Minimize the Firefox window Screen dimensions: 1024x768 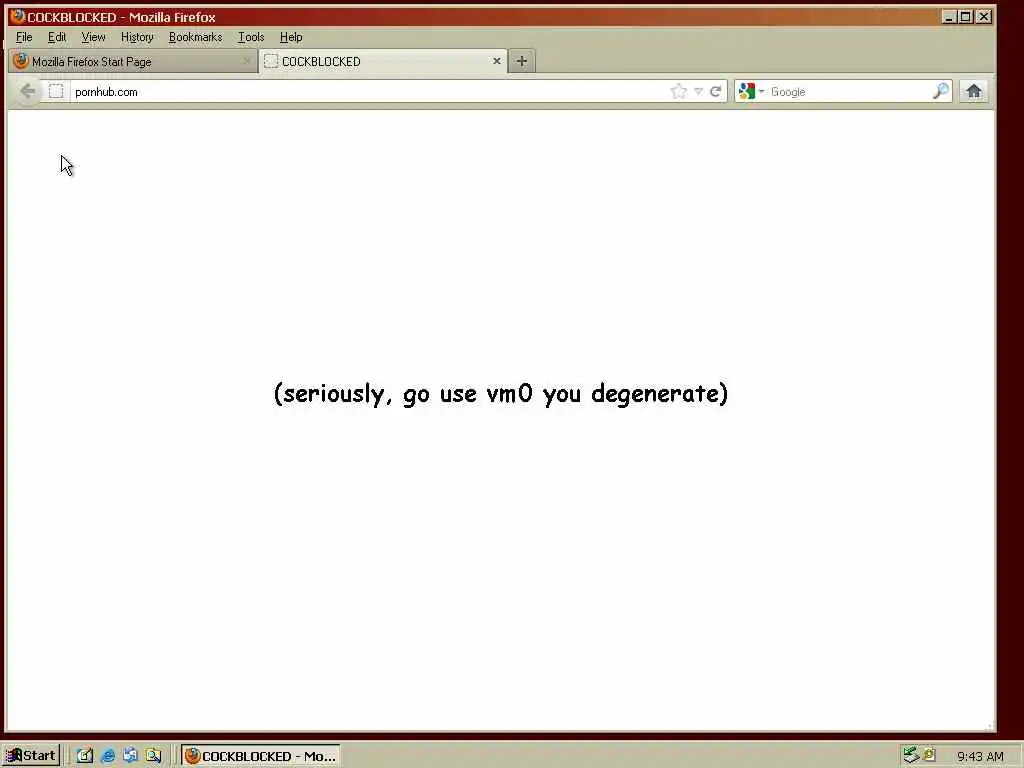click(949, 17)
